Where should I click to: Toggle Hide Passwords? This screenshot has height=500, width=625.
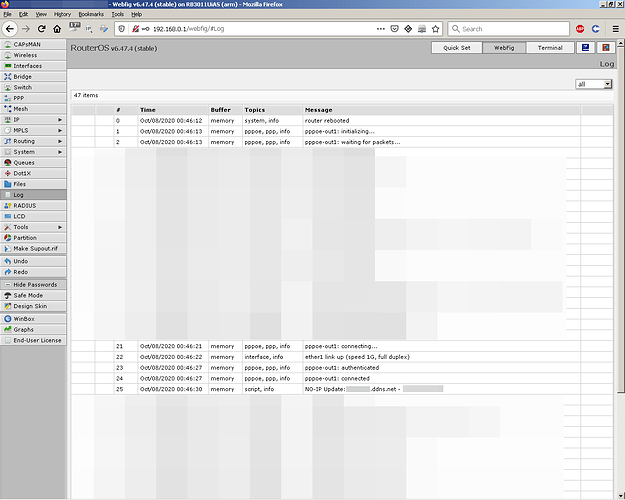coord(33,285)
